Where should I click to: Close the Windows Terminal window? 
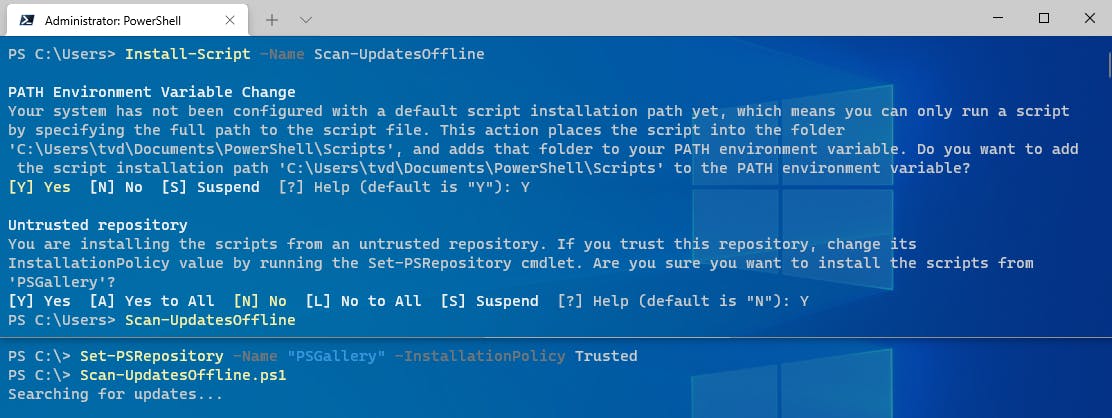(1087, 18)
